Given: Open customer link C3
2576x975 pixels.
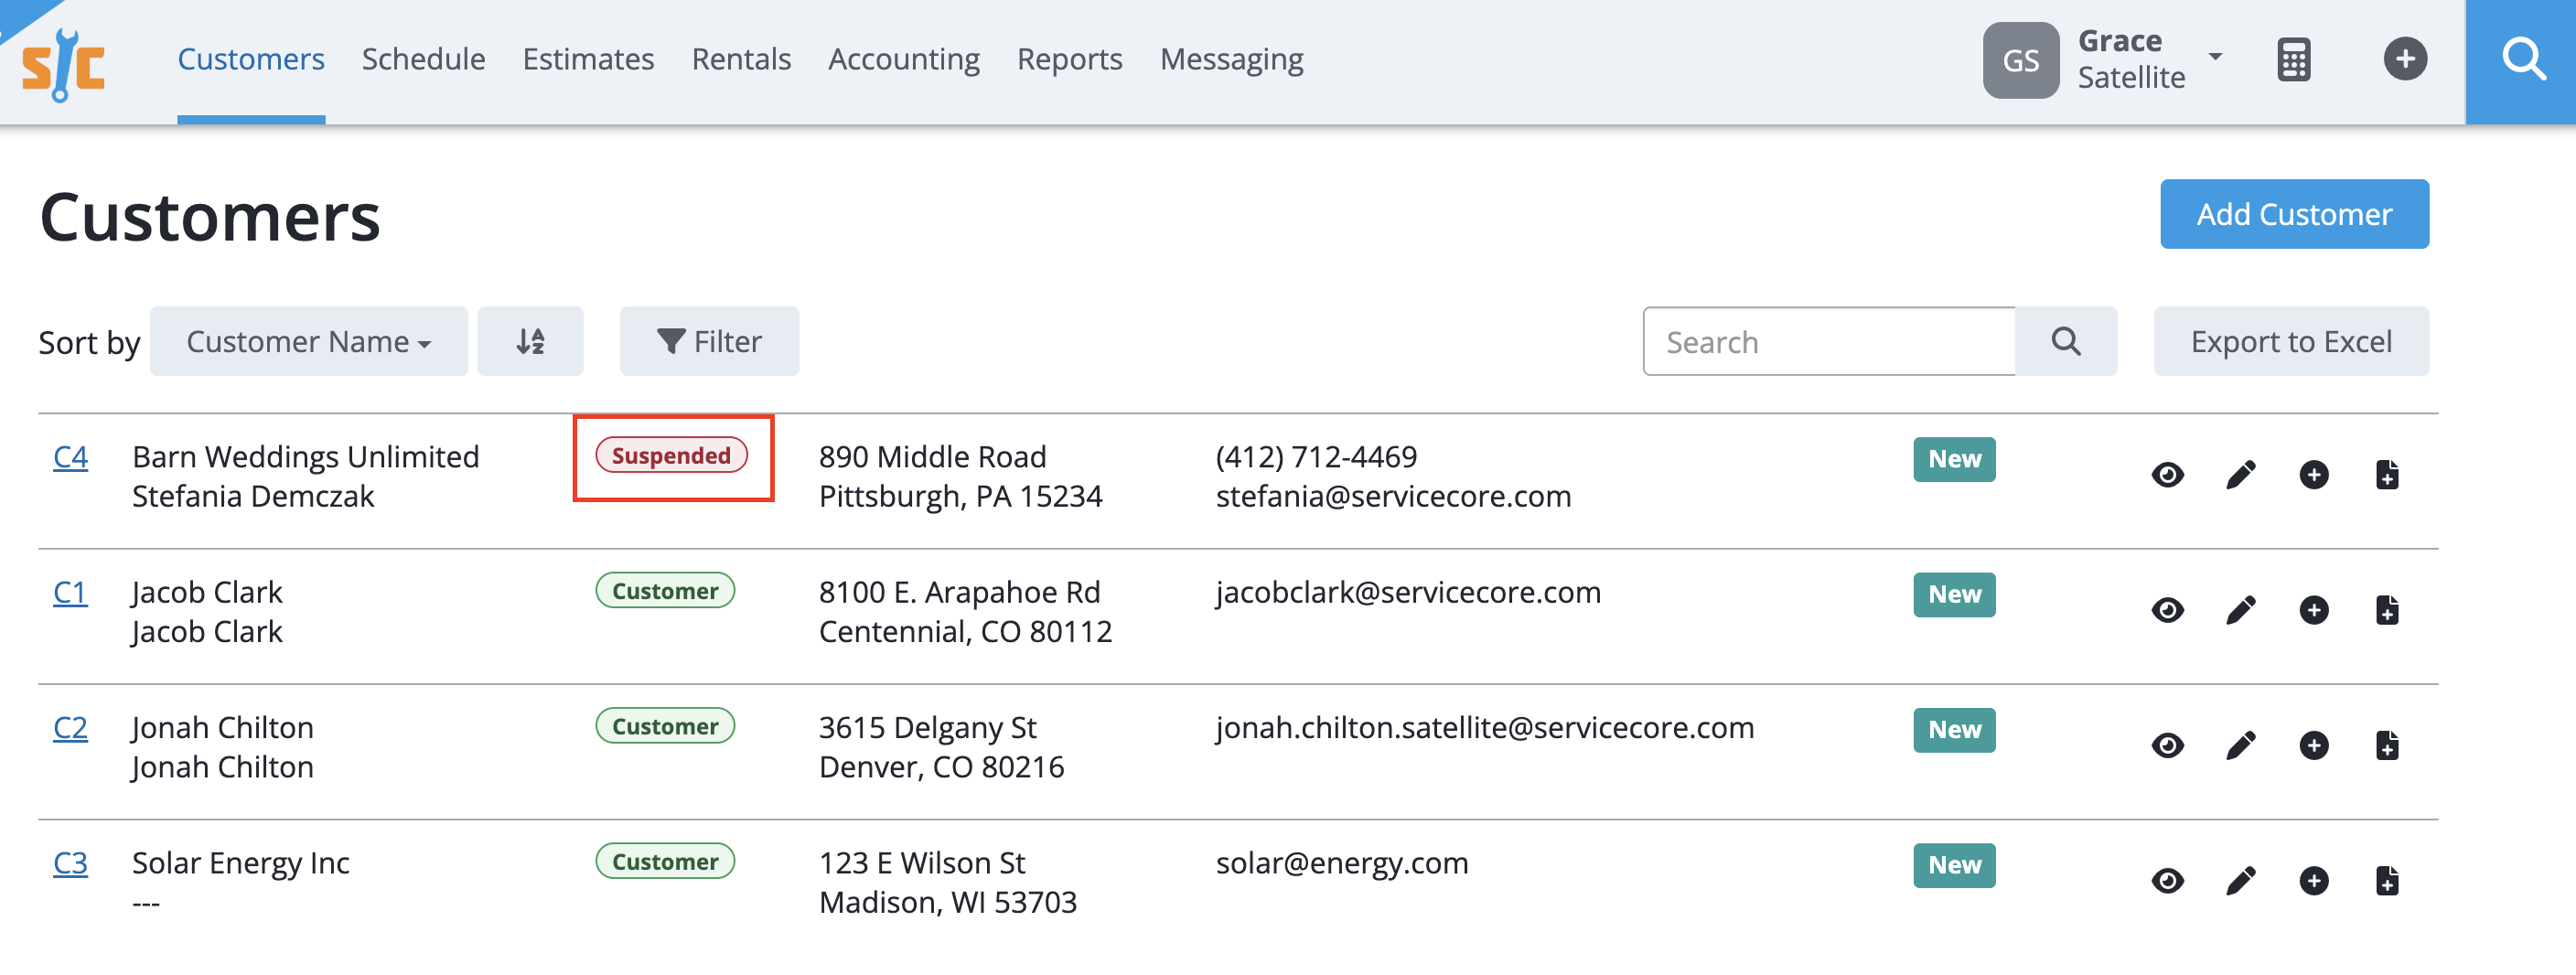Looking at the screenshot, I should coord(70,863).
